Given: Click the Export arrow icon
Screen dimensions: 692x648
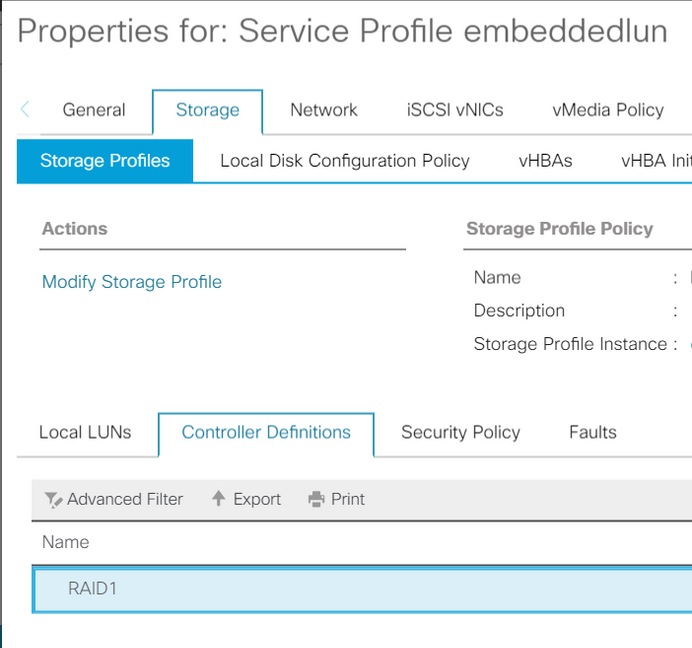Looking at the screenshot, I should (x=218, y=499).
